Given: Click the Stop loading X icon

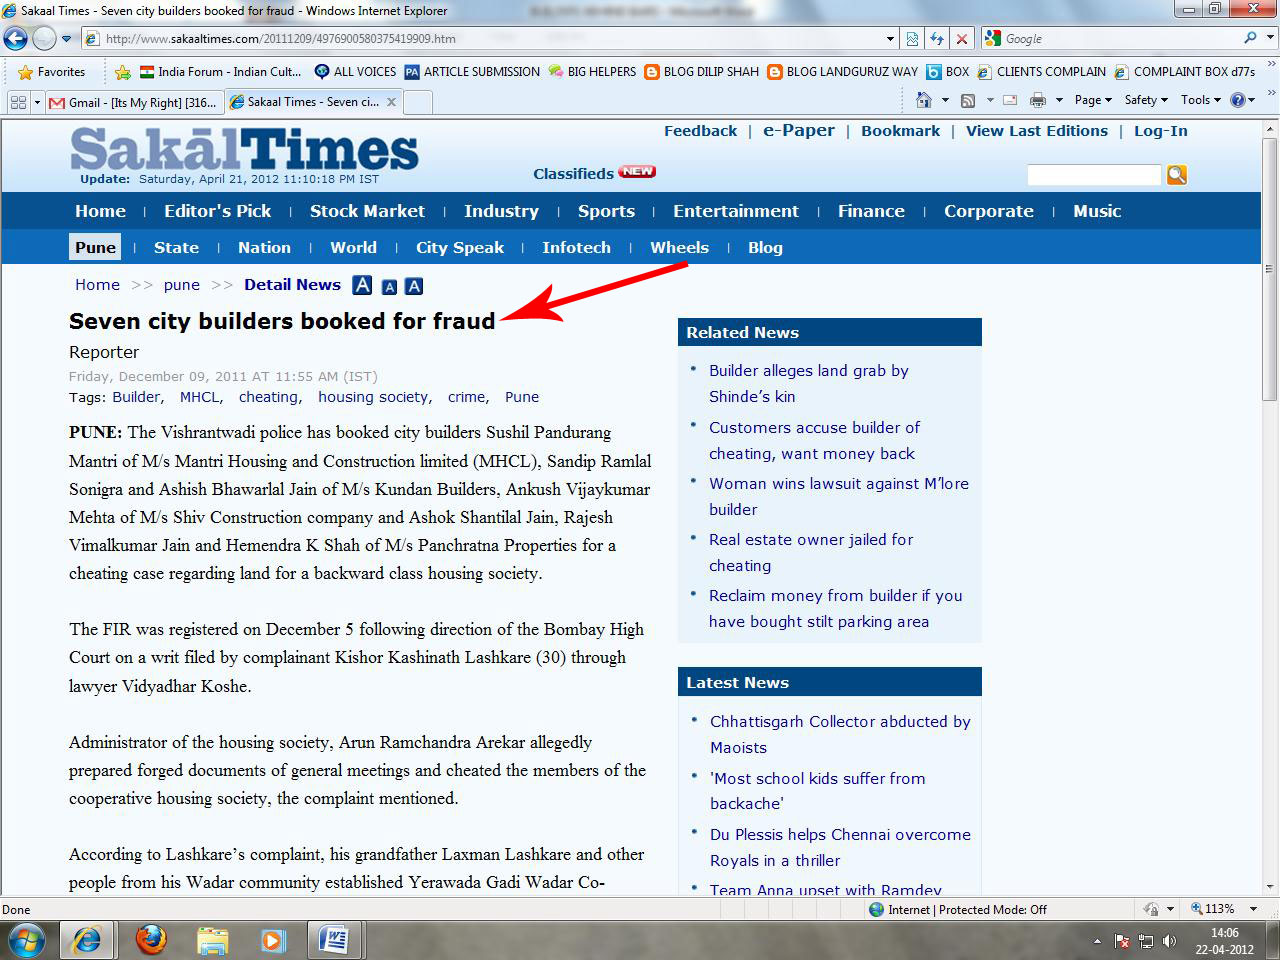Looking at the screenshot, I should (x=961, y=39).
